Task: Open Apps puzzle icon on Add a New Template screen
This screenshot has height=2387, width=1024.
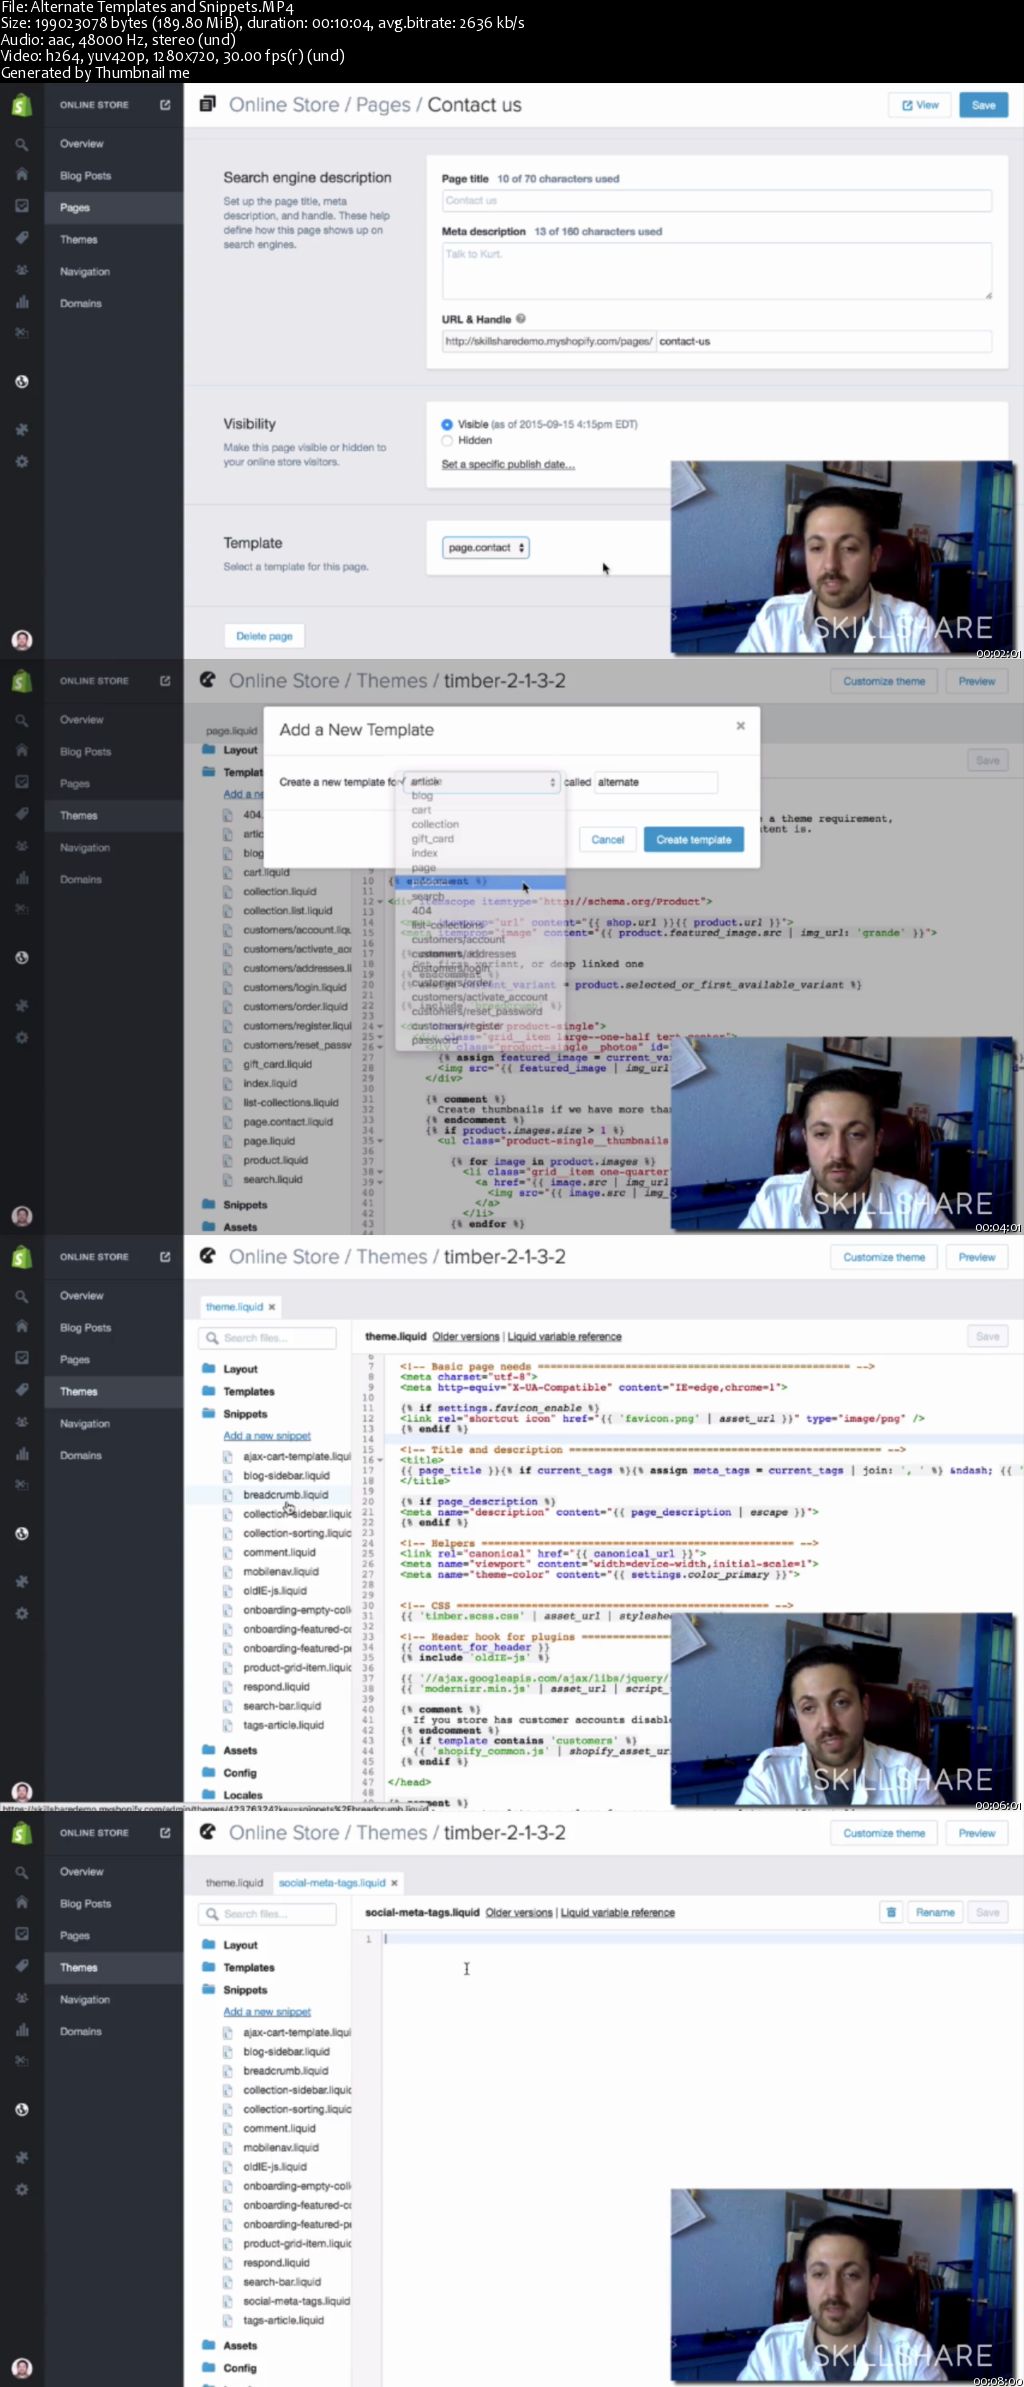Action: [21, 1006]
